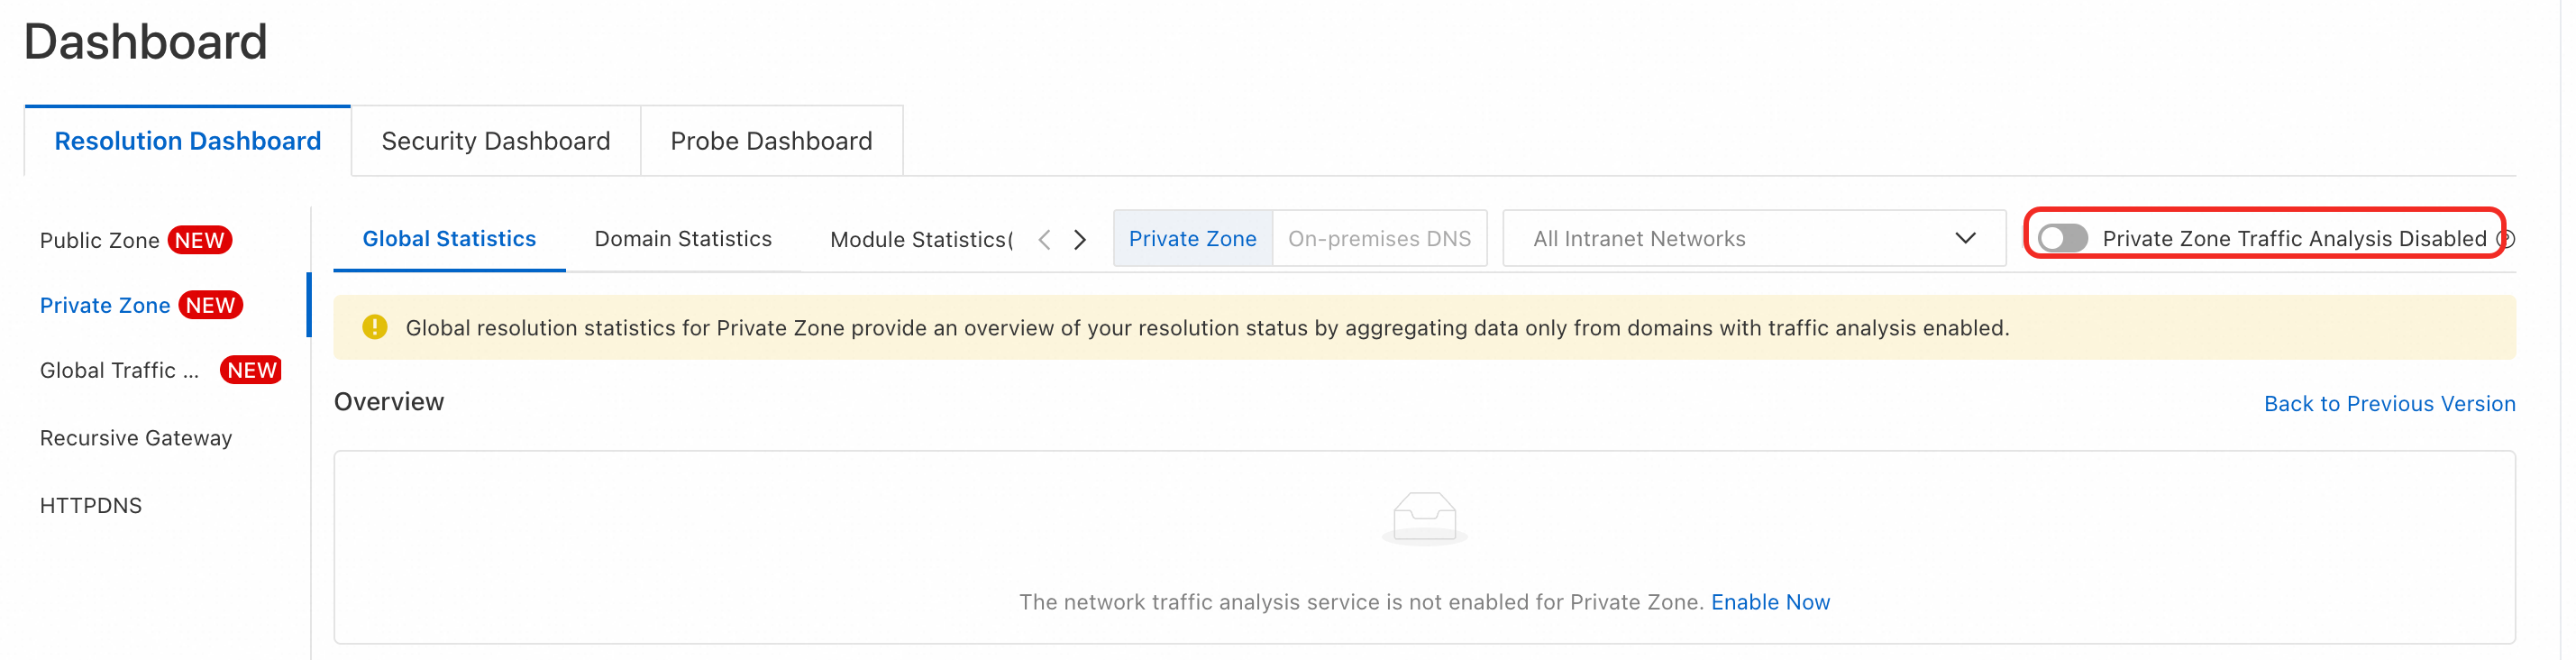The width and height of the screenshot is (2576, 660).
Task: Click the empty inbox icon in Overview
Action: click(x=1424, y=518)
